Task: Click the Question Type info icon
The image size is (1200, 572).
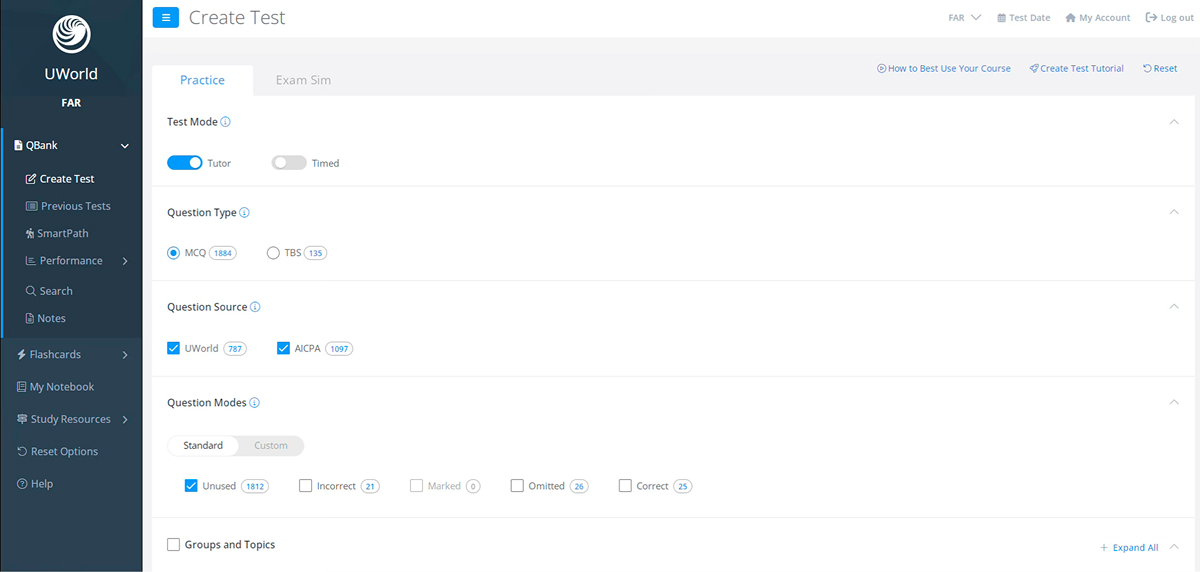Action: (x=245, y=213)
